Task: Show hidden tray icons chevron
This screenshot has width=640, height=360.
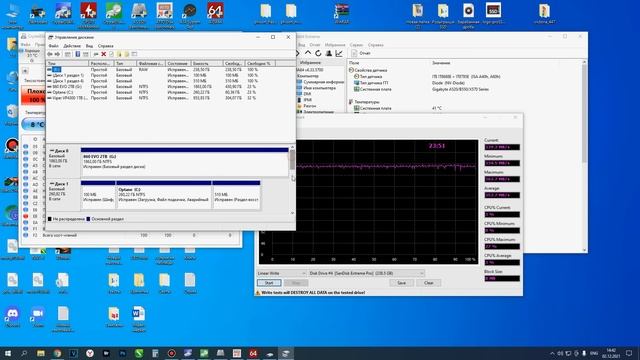Action: [x=552, y=353]
